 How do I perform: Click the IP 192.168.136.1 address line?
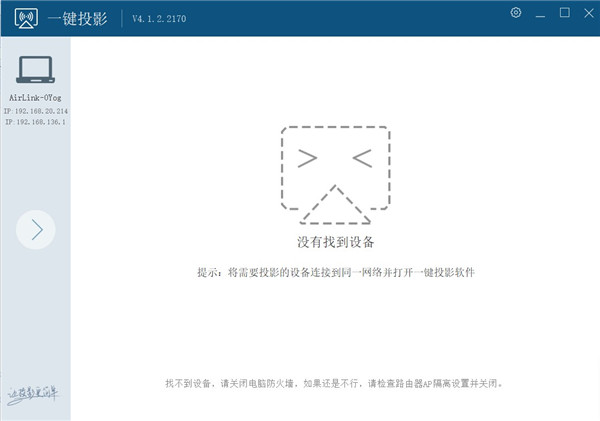[35, 122]
